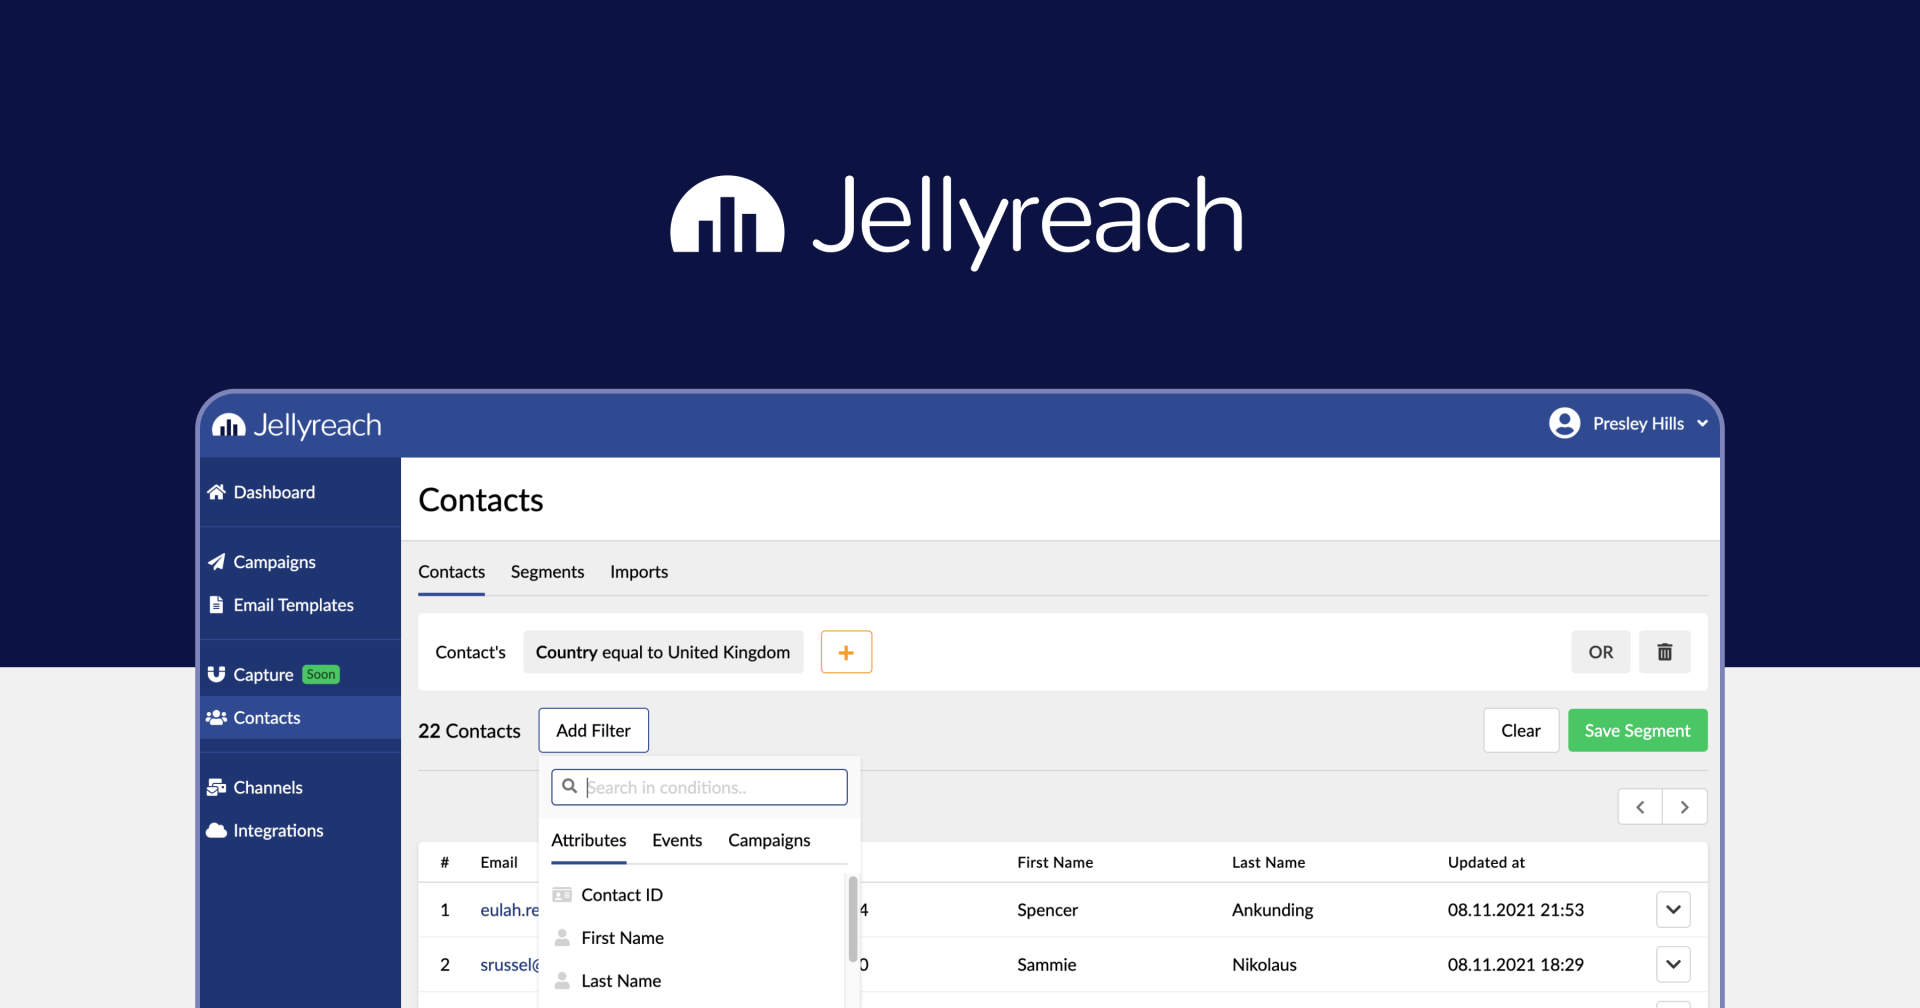Expand row options for Spencer Ankunding
The width and height of the screenshot is (1920, 1008).
point(1673,910)
